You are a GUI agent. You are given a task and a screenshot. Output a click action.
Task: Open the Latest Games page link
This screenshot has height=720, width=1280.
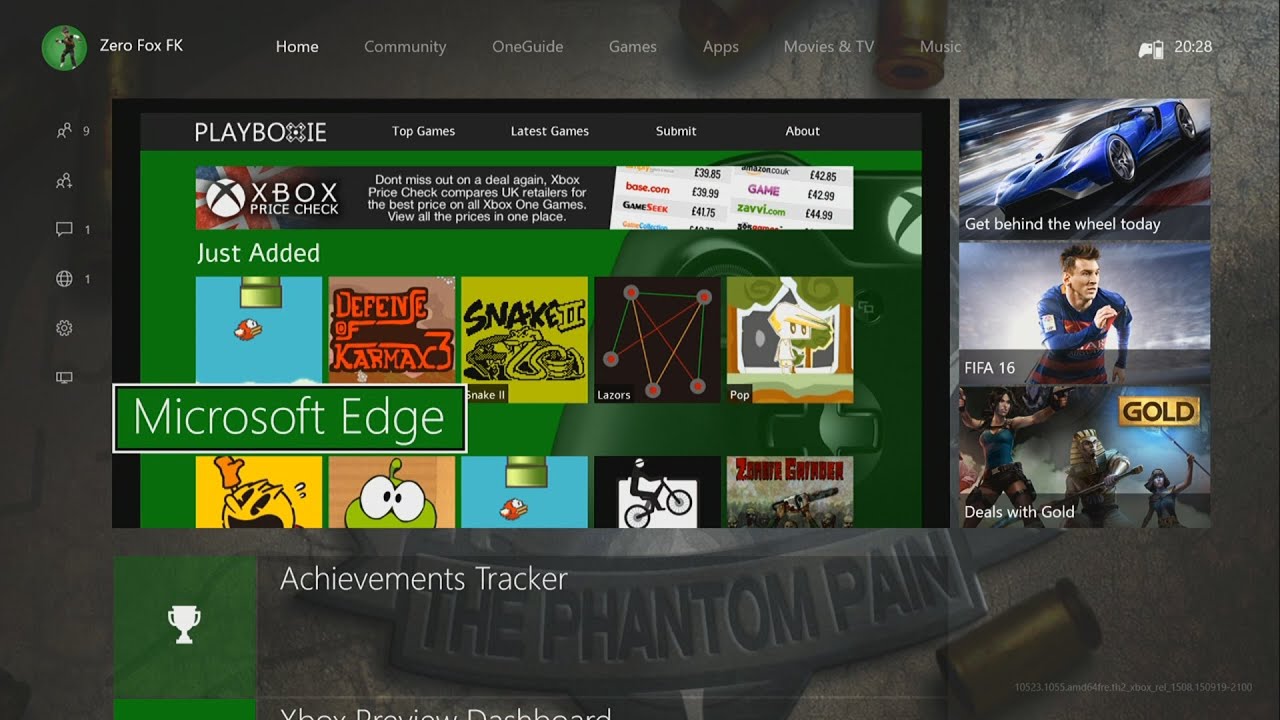tap(549, 131)
